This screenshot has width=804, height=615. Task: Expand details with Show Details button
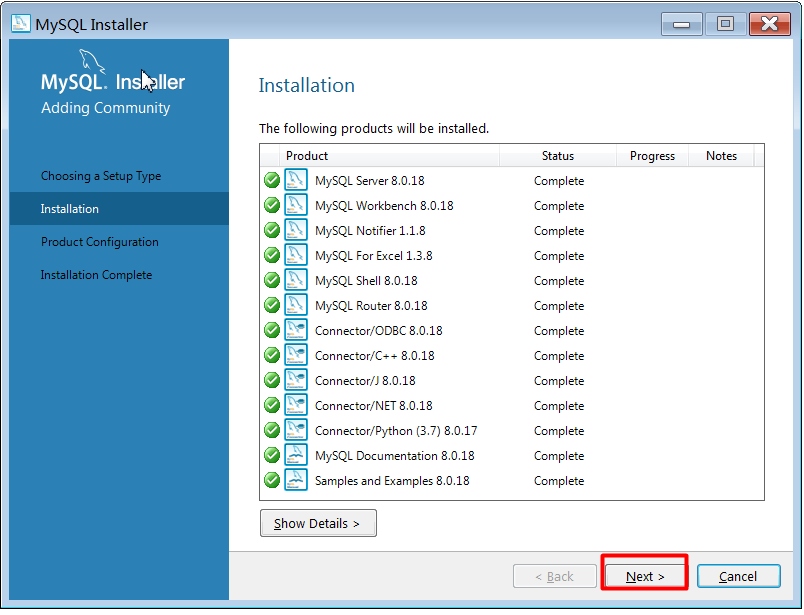(318, 523)
